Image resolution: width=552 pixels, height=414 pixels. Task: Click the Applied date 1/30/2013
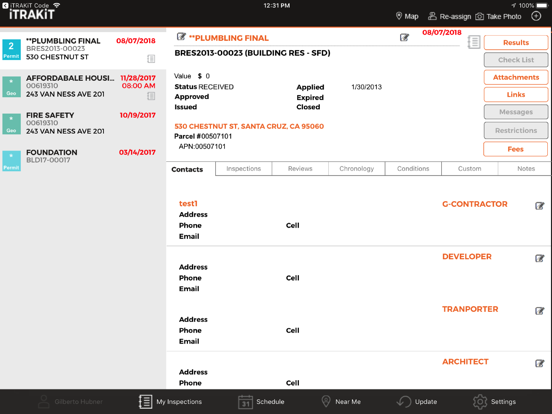[x=366, y=87]
